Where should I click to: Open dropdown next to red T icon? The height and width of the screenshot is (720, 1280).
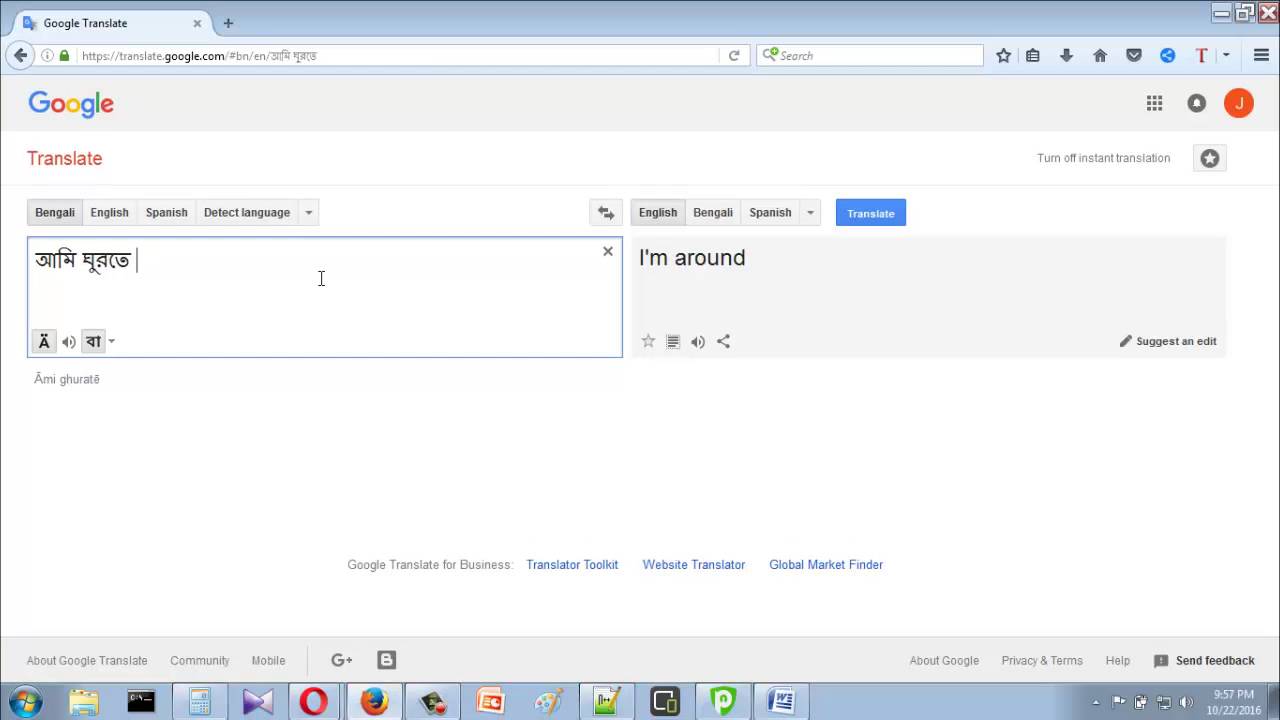click(1226, 56)
